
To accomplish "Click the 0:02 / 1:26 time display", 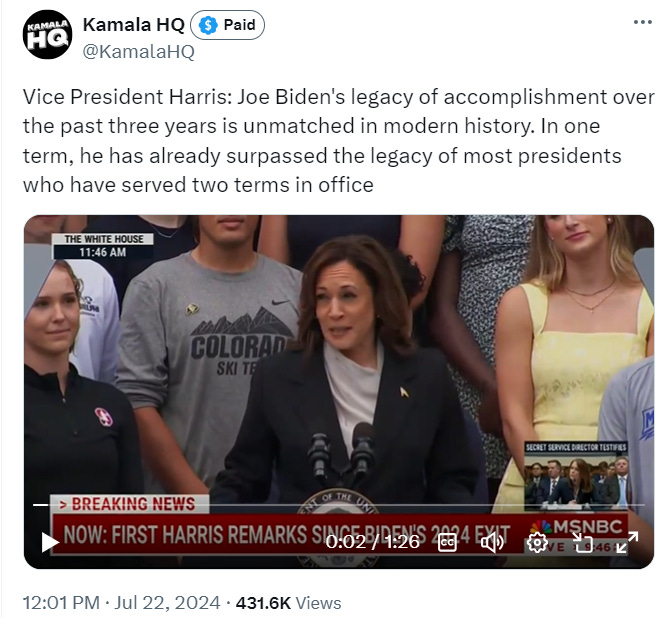I will [x=372, y=542].
